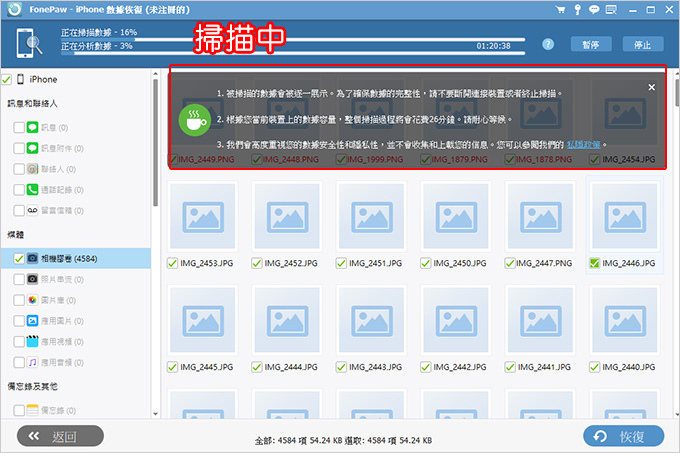Open the privacy policy link
The height and width of the screenshot is (453, 680).
coord(583,145)
